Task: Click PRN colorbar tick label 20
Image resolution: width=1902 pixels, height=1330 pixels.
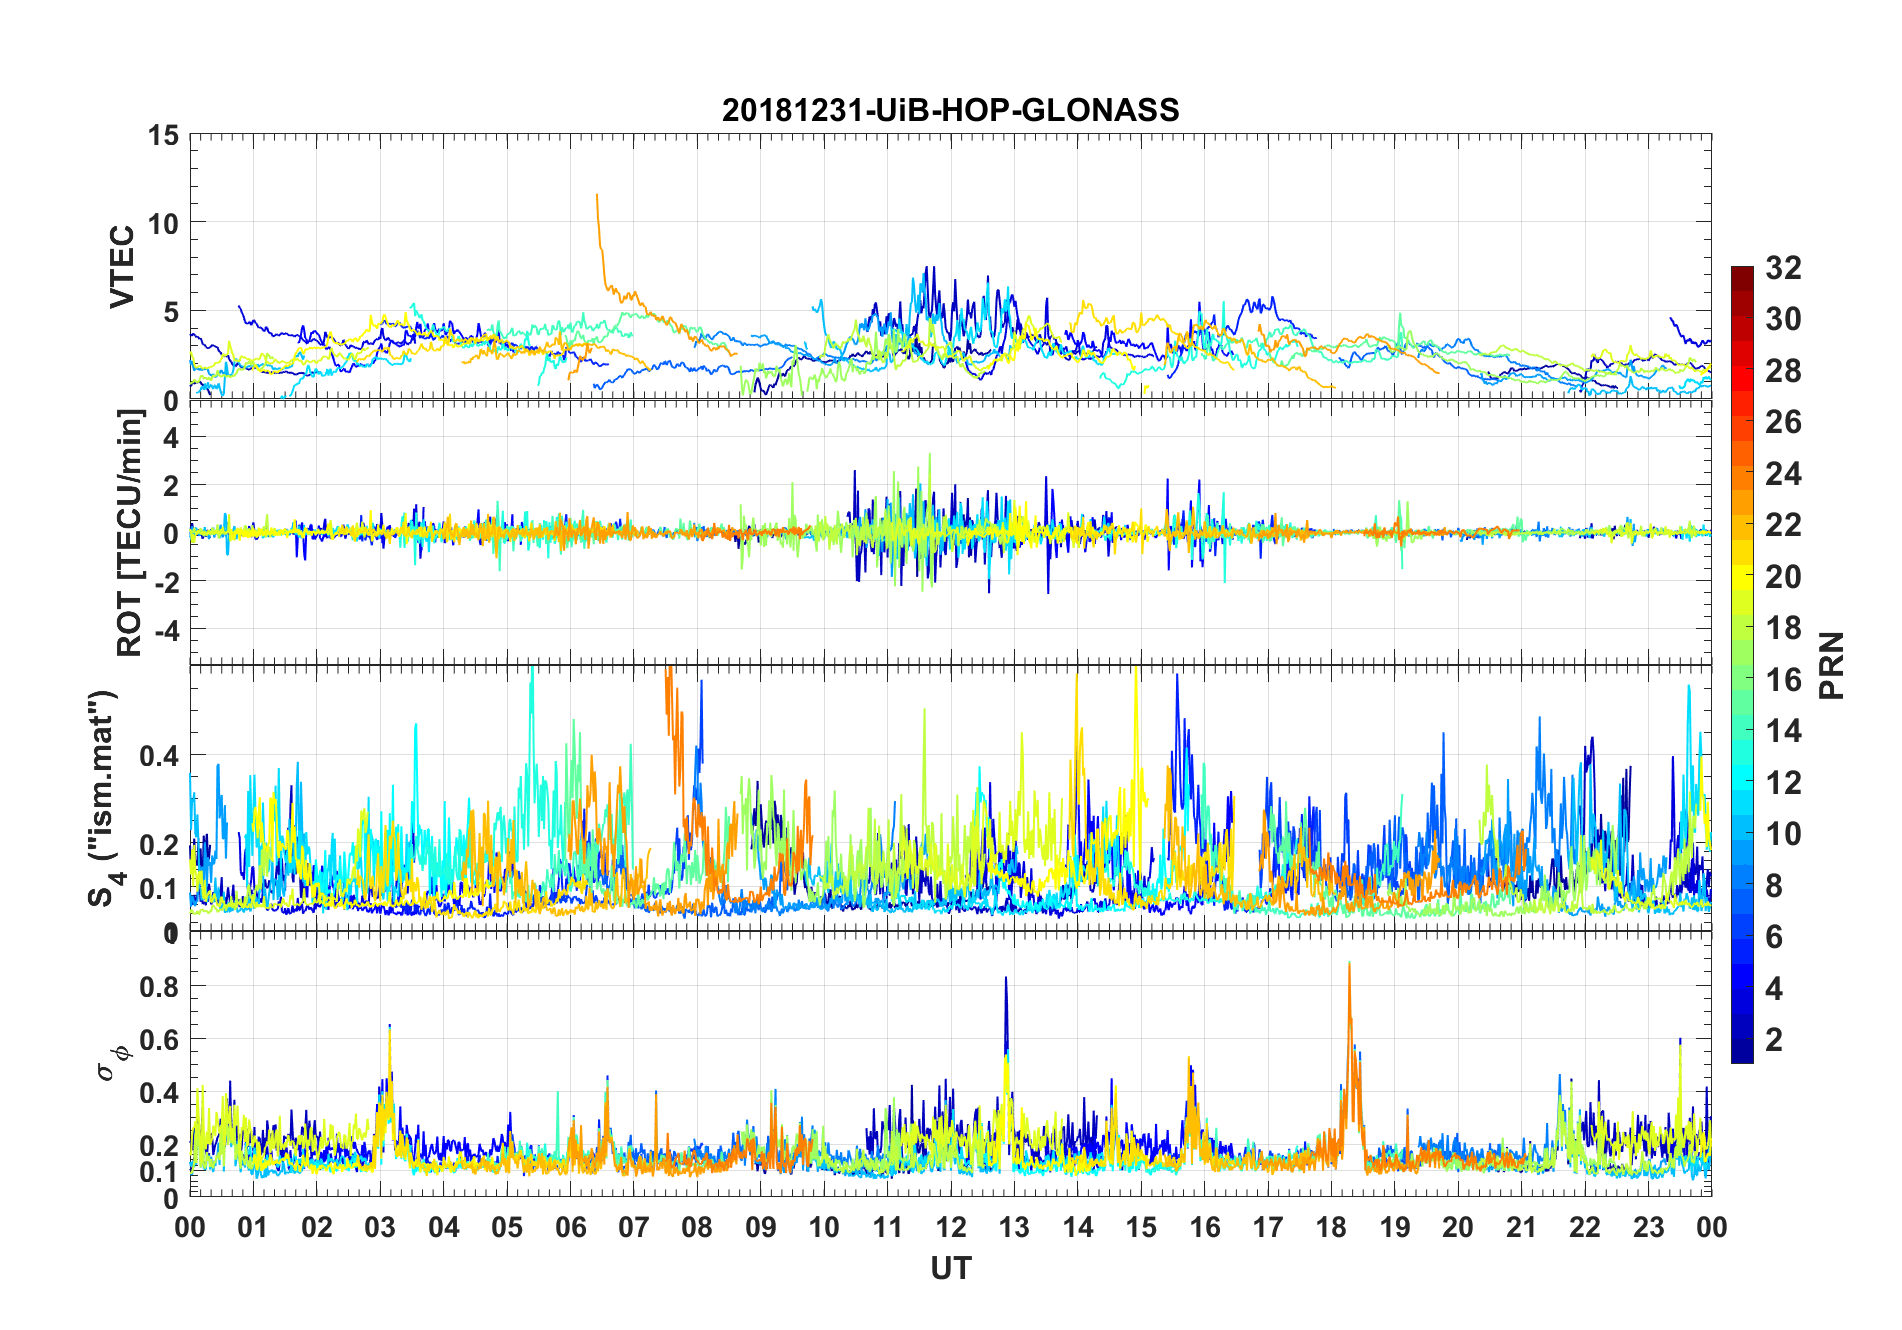Action: click(1784, 577)
